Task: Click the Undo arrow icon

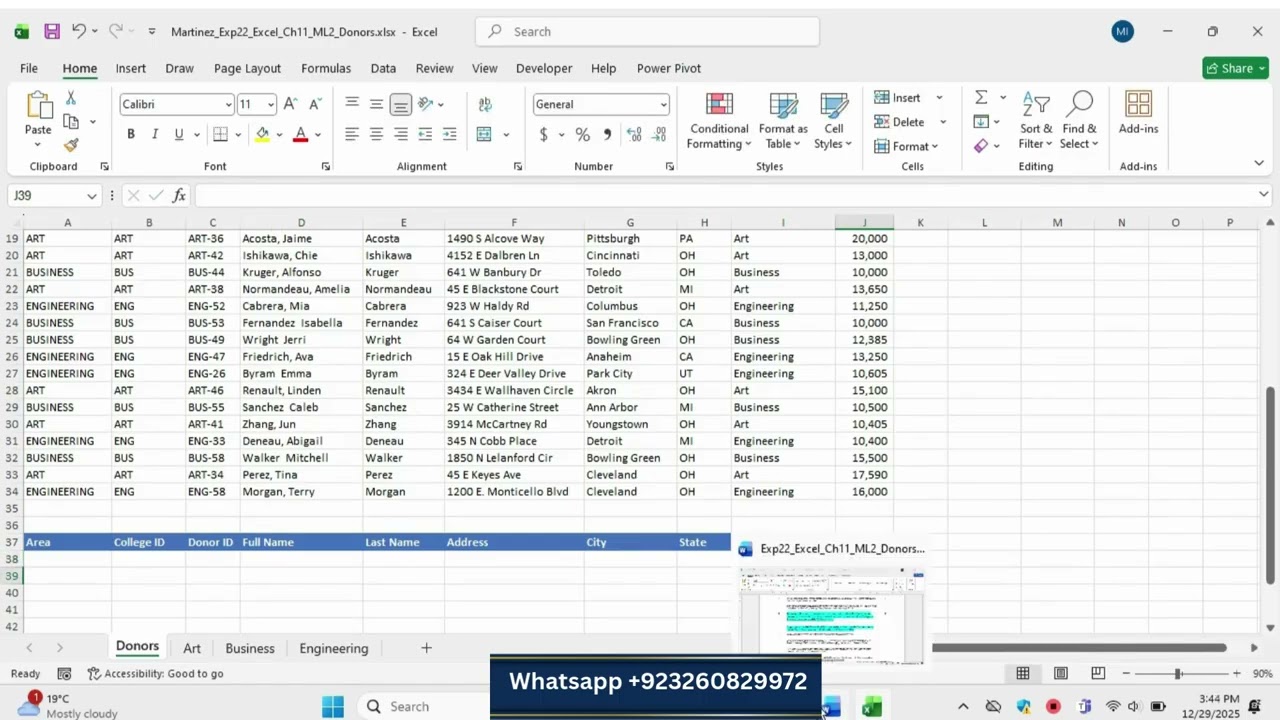Action: [78, 31]
